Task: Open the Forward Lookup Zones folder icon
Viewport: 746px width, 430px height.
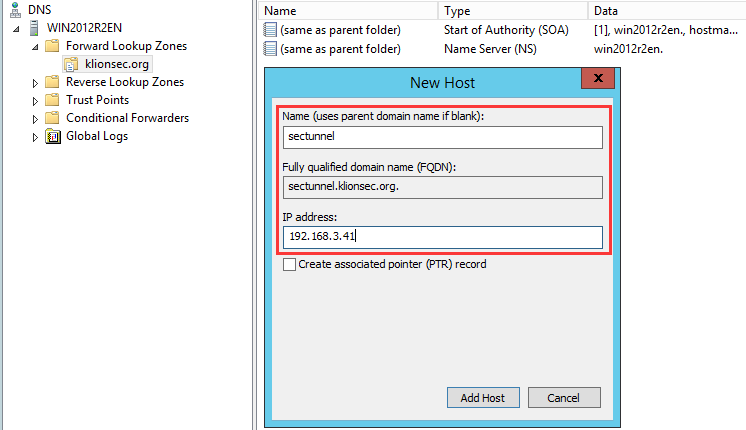Action: (x=52, y=46)
